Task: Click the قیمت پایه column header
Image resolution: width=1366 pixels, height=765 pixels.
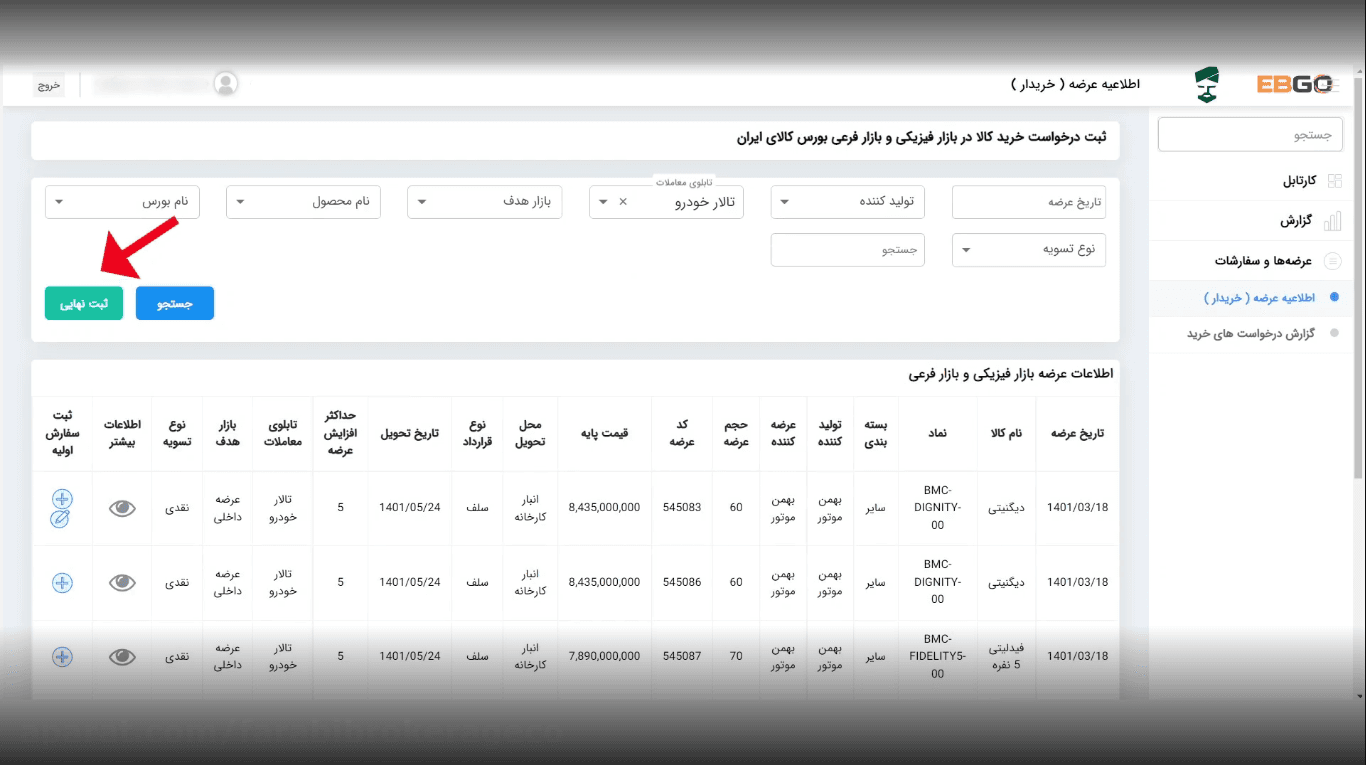Action: [605, 434]
